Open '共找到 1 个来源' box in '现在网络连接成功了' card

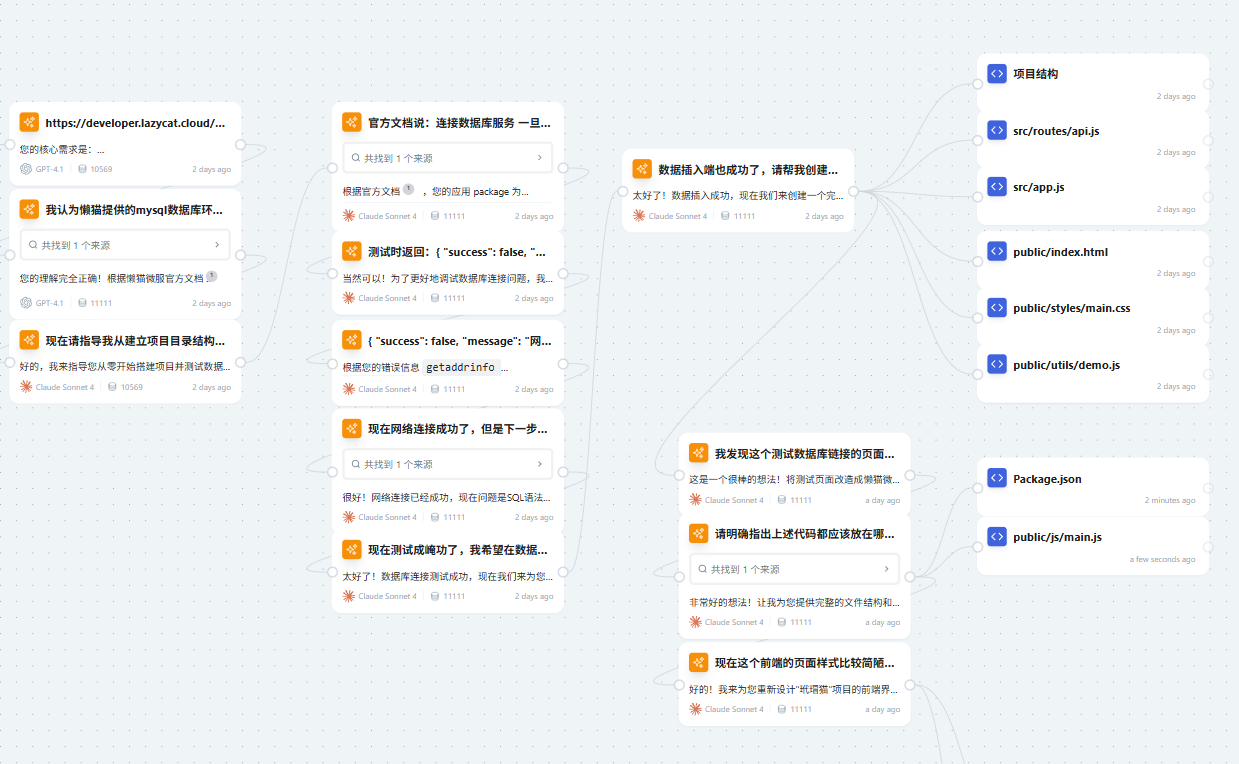pos(447,464)
